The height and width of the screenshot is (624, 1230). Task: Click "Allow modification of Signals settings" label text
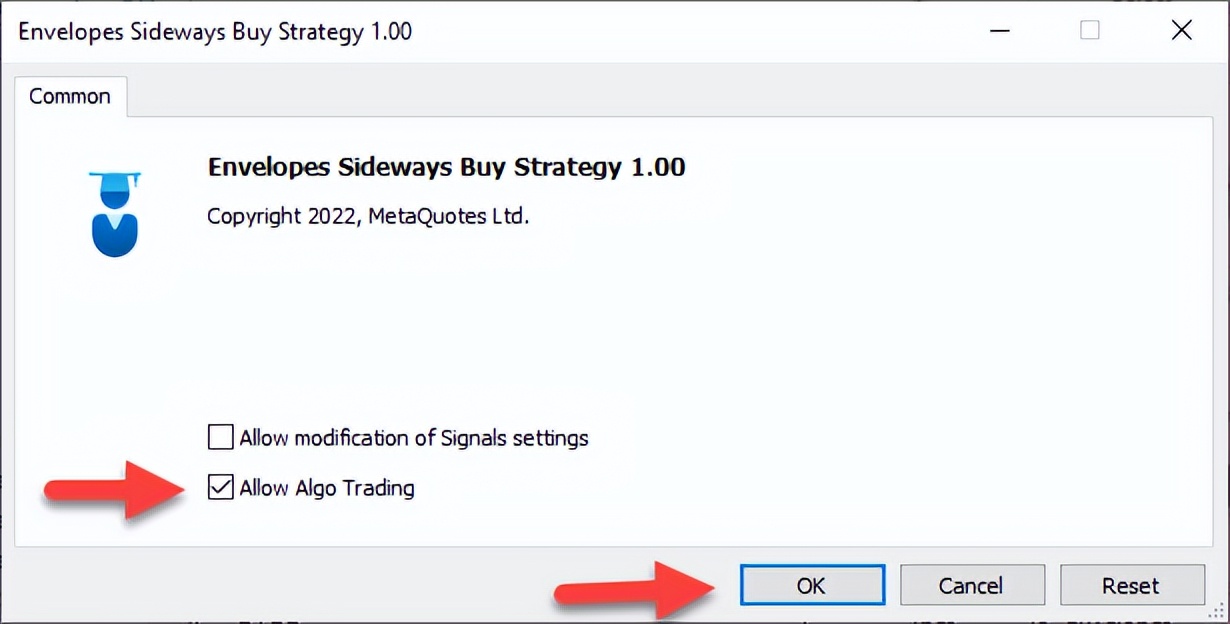click(x=414, y=438)
